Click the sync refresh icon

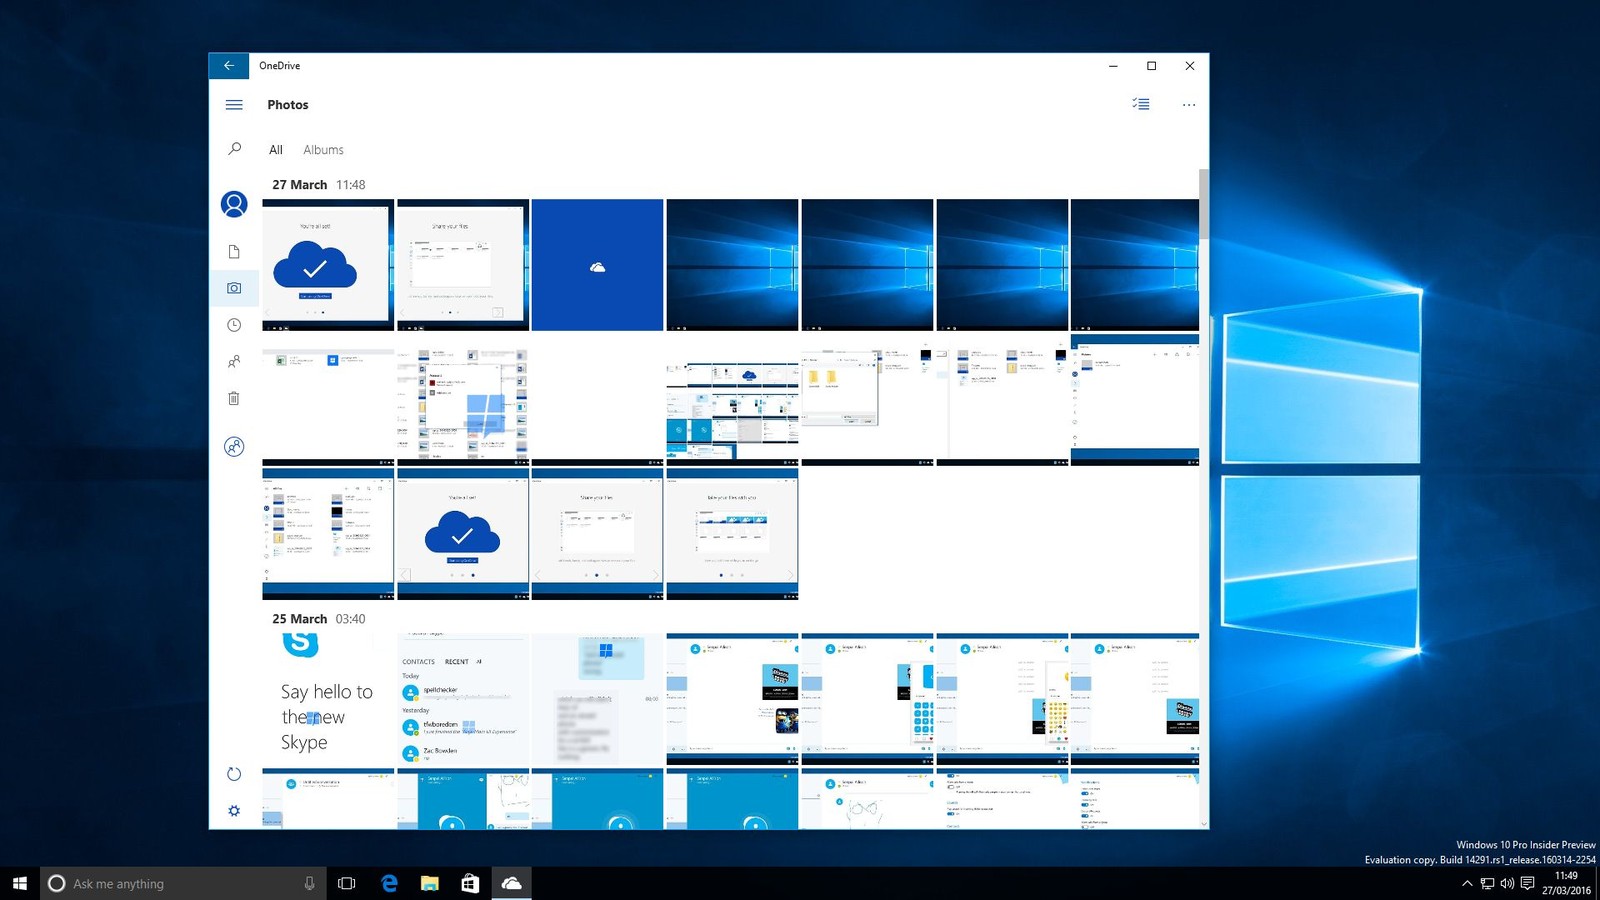pyautogui.click(x=234, y=774)
